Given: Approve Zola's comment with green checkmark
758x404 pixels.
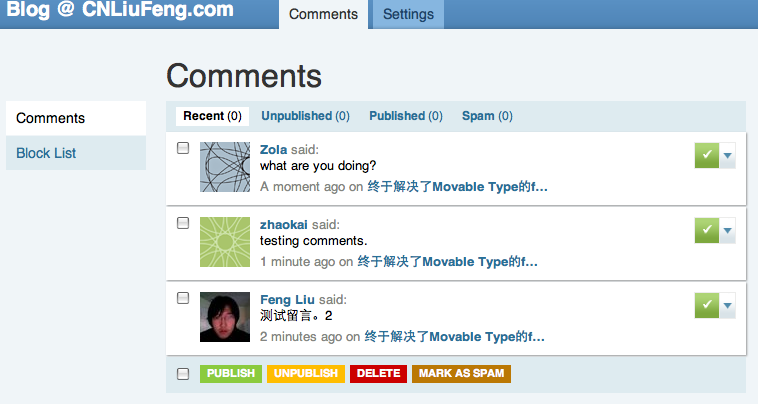Looking at the screenshot, I should (707, 155).
